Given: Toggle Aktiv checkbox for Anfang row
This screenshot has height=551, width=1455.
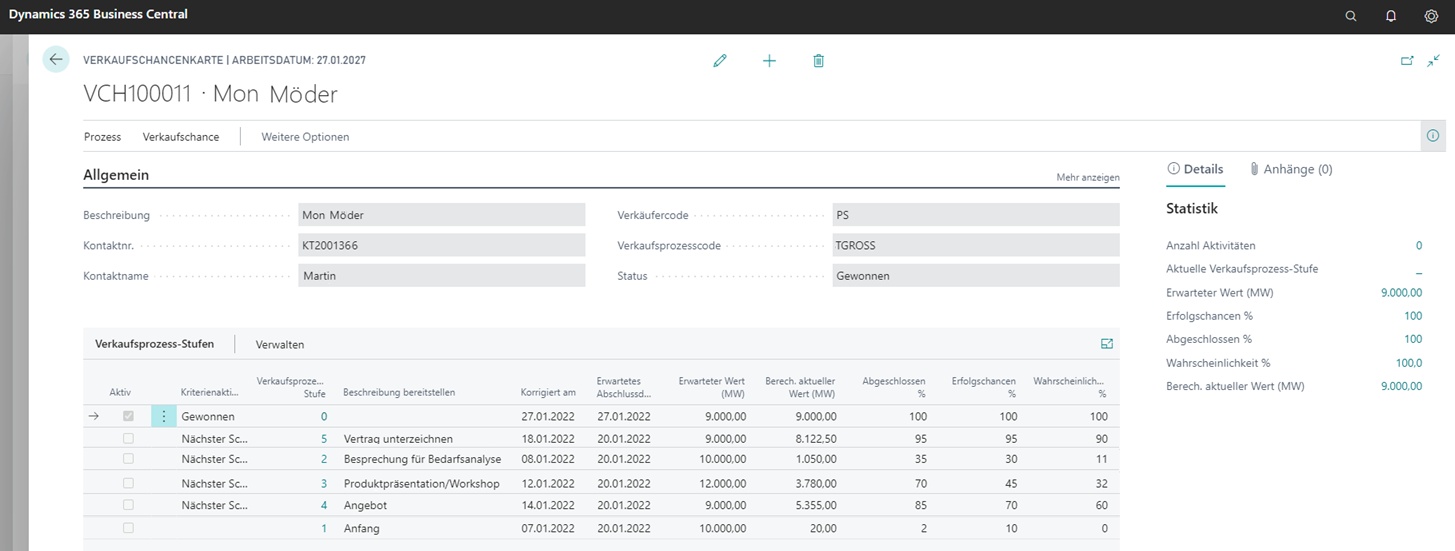Looking at the screenshot, I should 128,528.
